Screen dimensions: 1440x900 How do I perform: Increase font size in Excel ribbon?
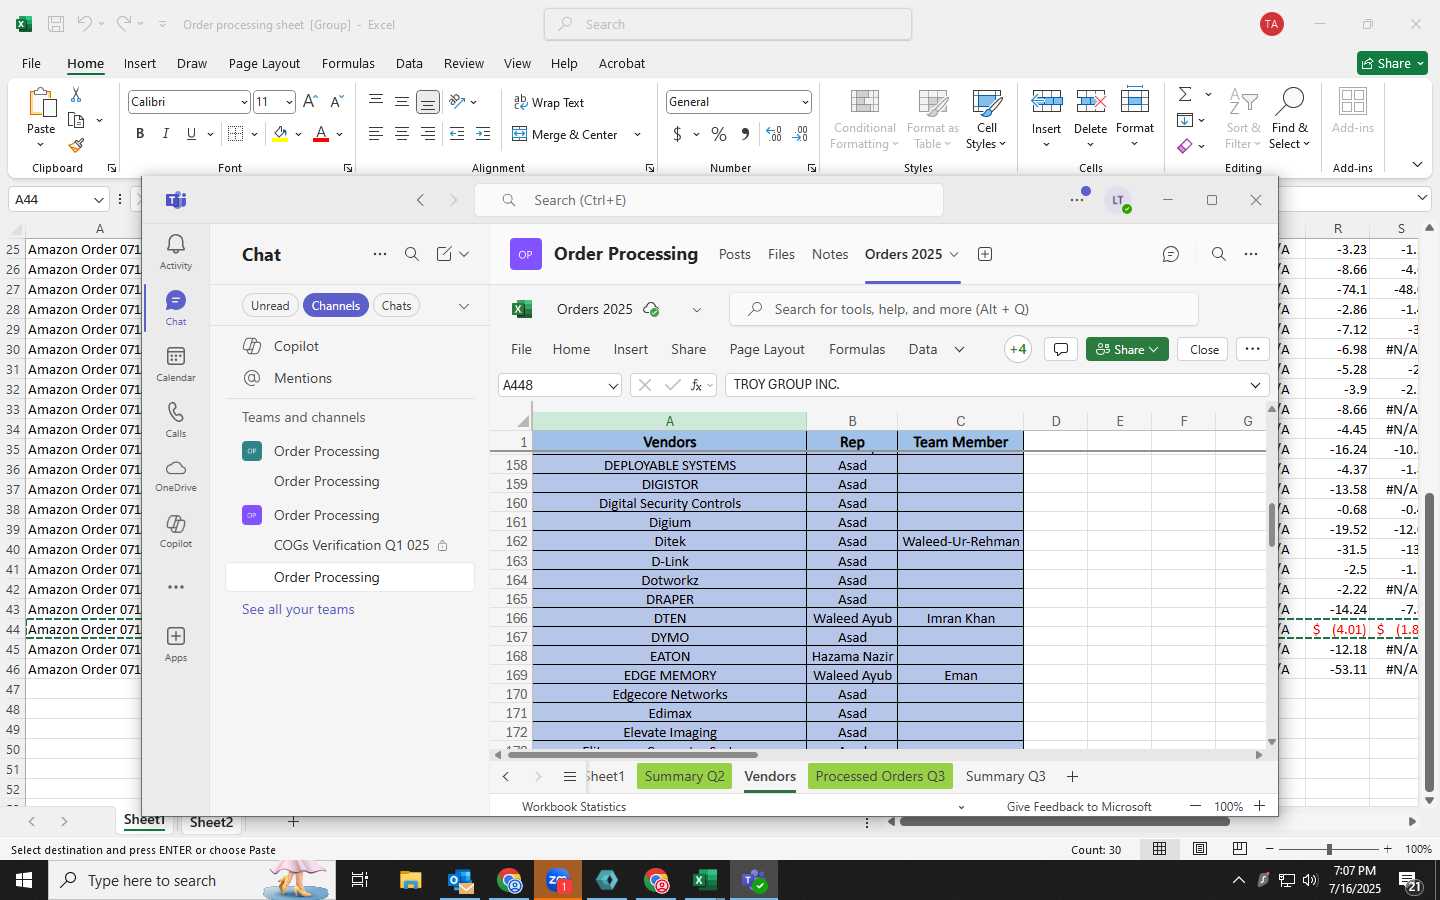click(310, 101)
